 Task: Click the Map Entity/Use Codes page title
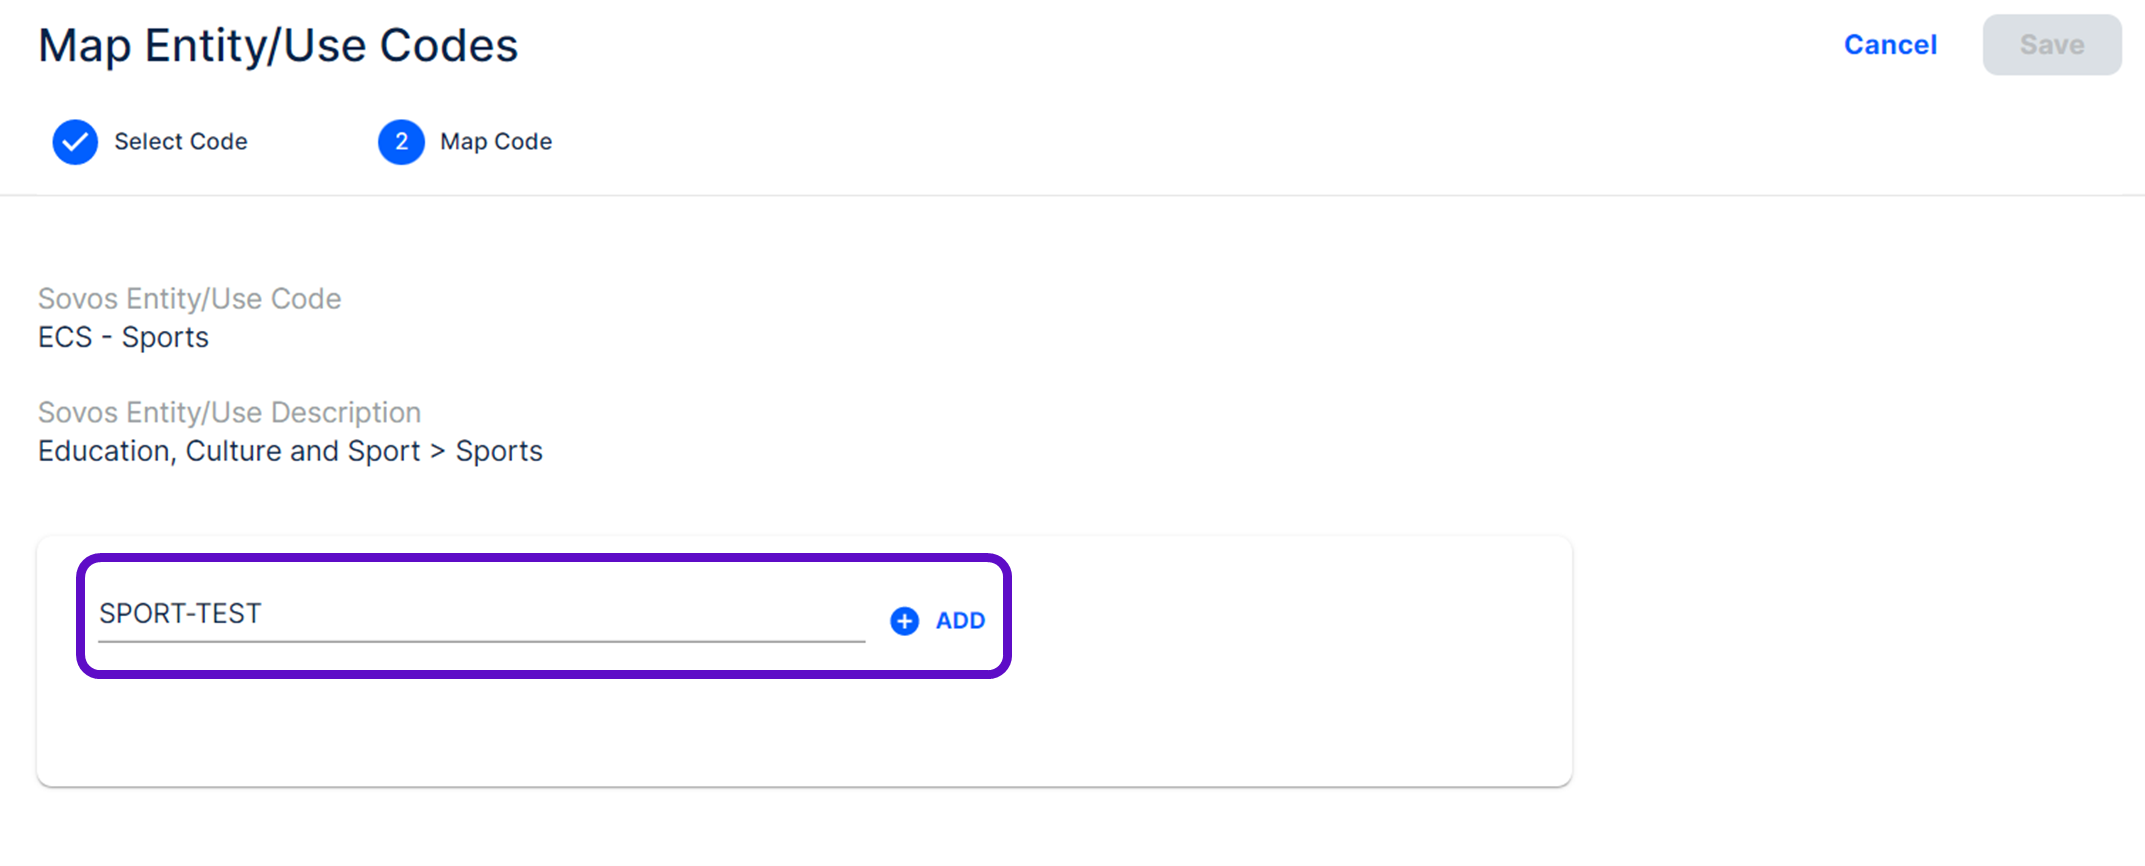tap(278, 46)
